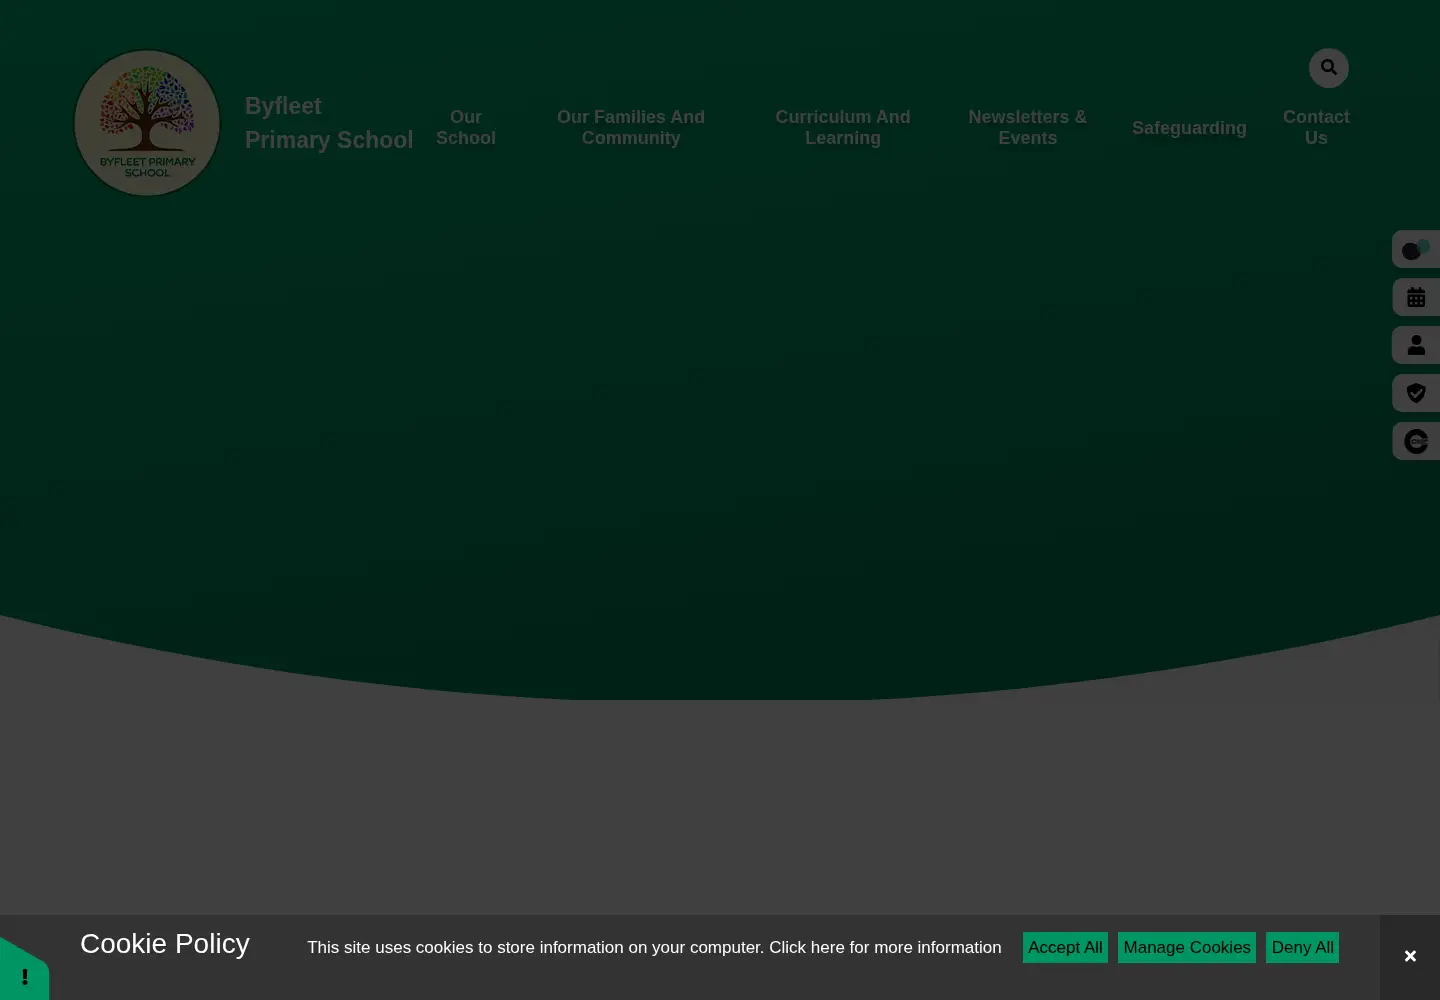Go to the Safeguarding page

click(x=1189, y=128)
